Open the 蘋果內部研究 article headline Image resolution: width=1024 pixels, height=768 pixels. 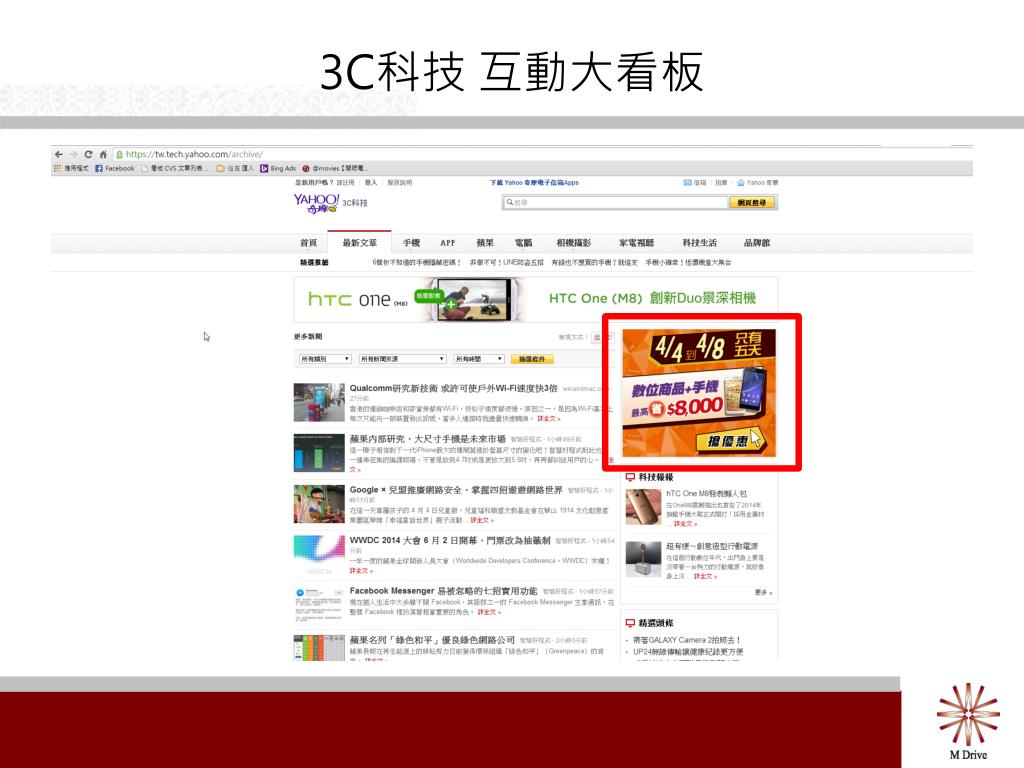click(428, 439)
